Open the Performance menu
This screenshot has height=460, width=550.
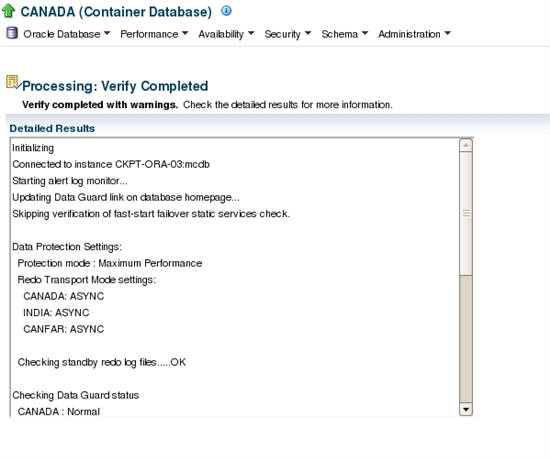click(x=149, y=34)
